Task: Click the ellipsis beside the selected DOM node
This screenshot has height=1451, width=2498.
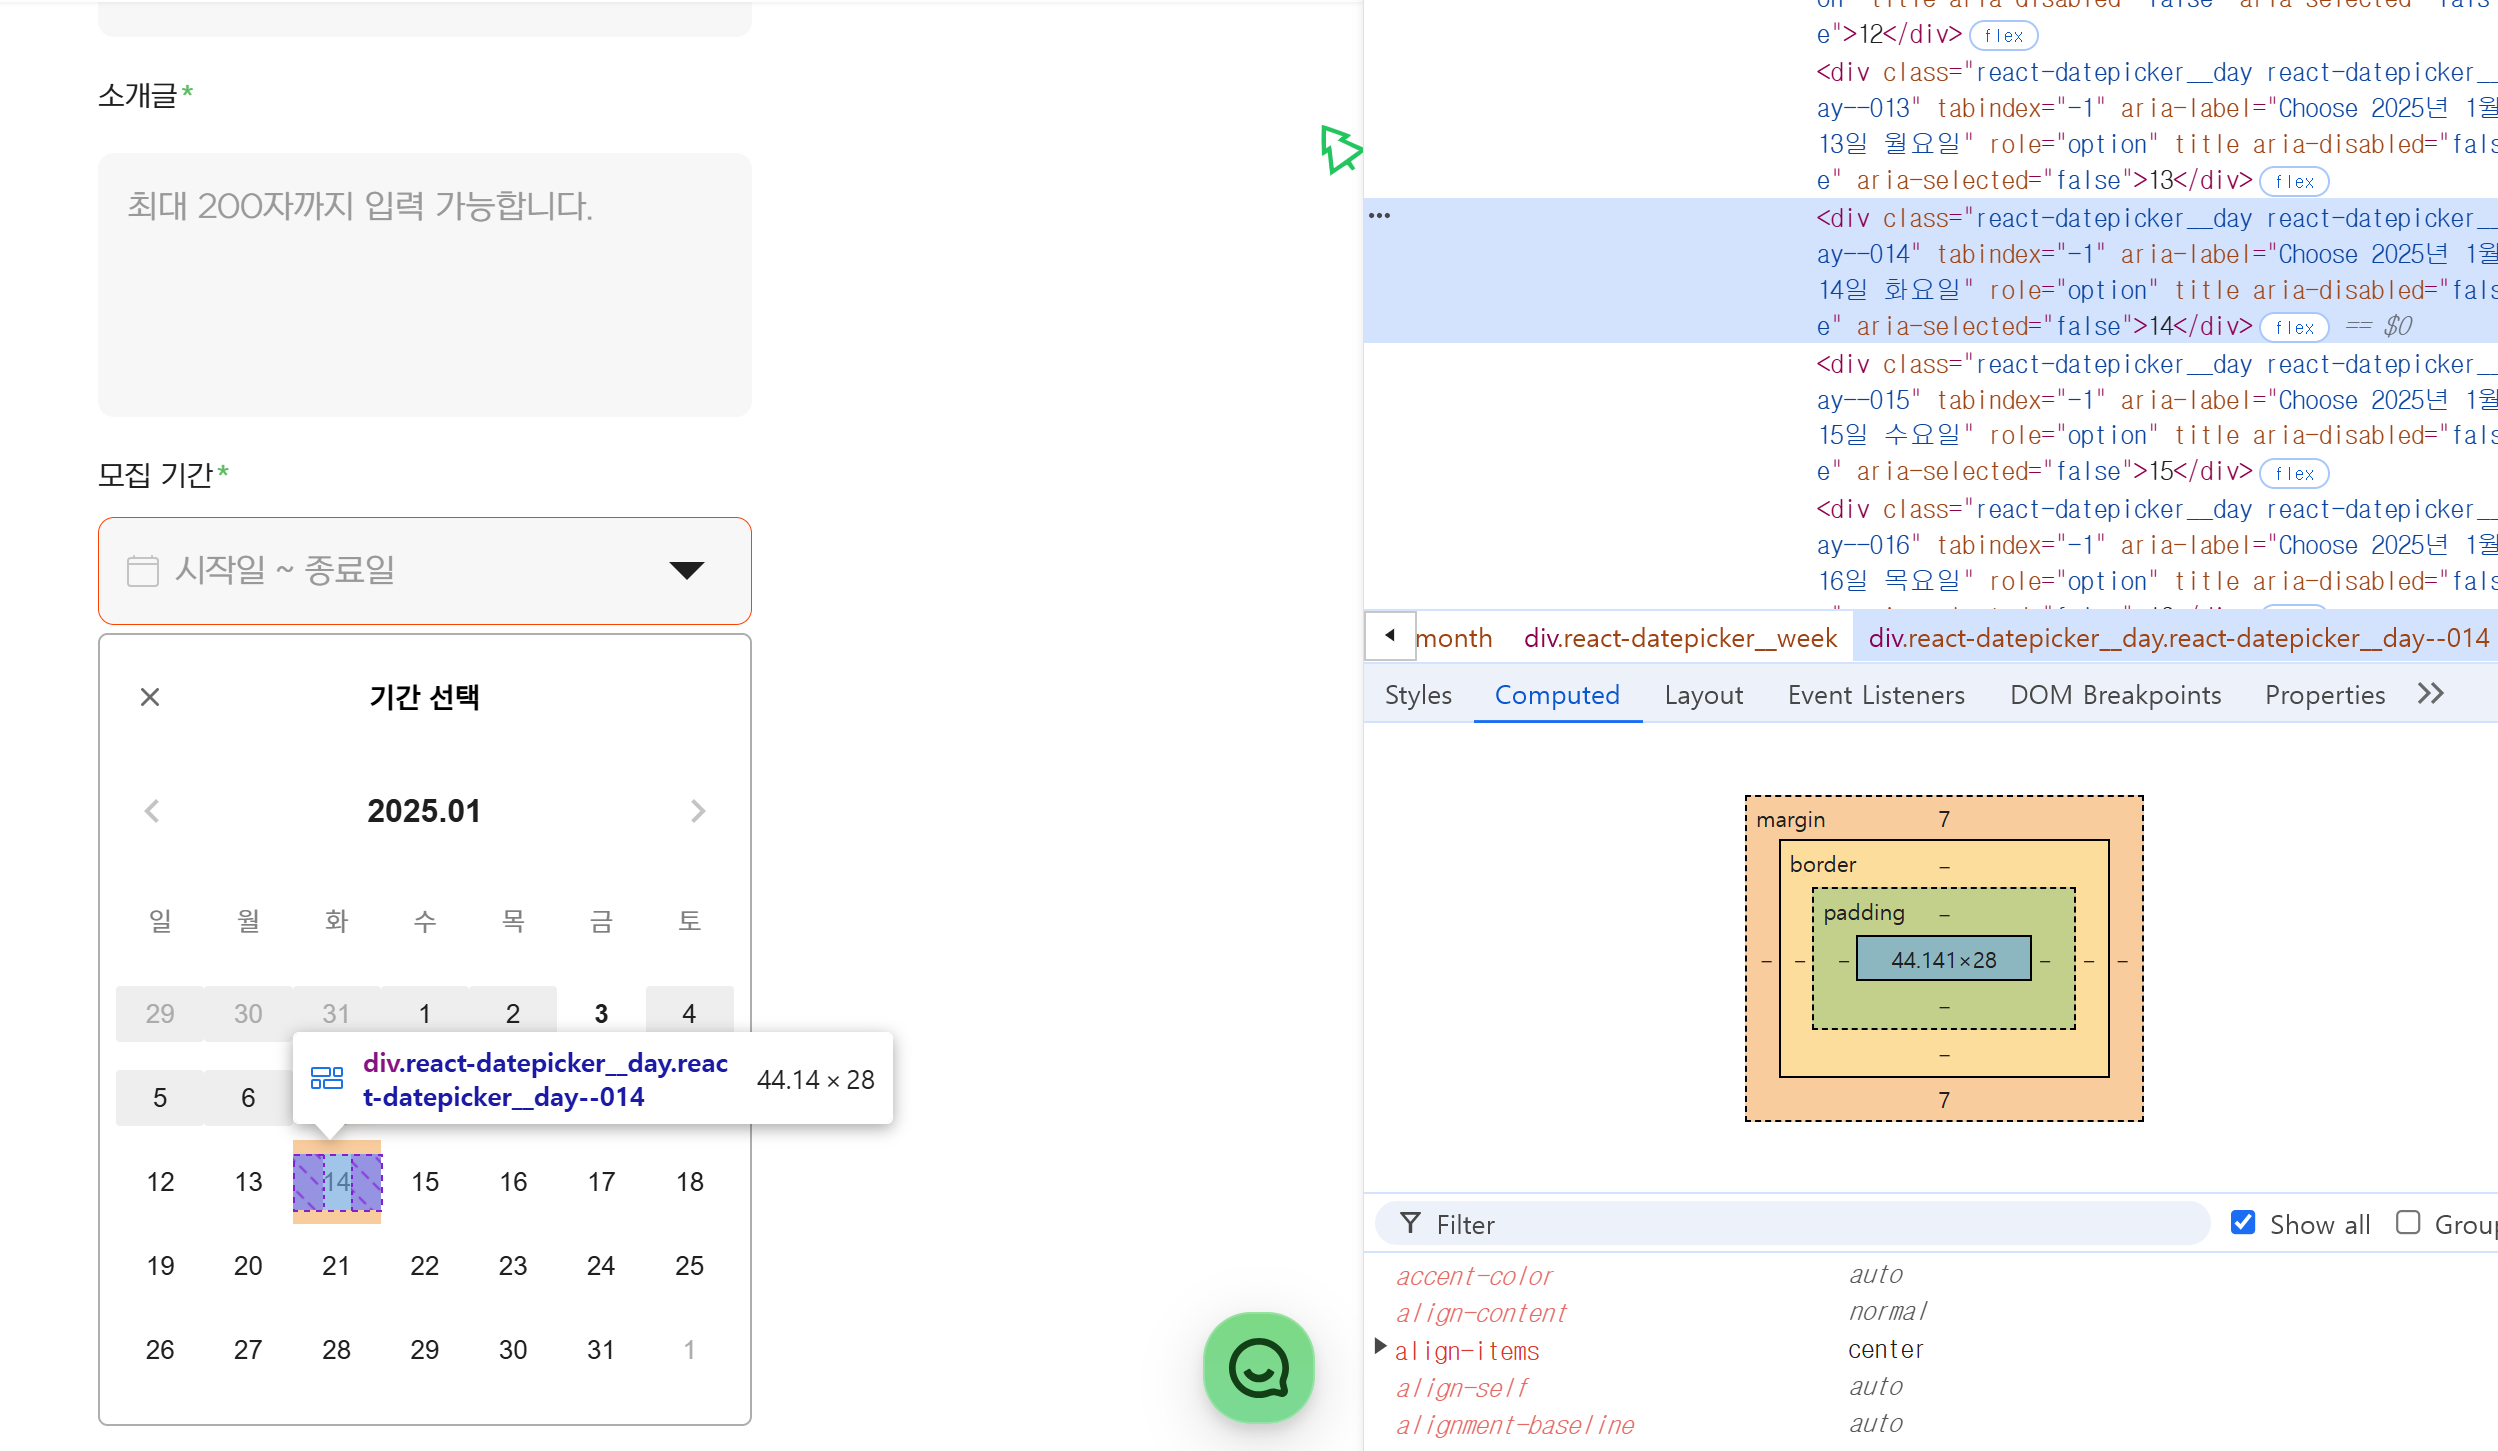Action: (x=1379, y=216)
